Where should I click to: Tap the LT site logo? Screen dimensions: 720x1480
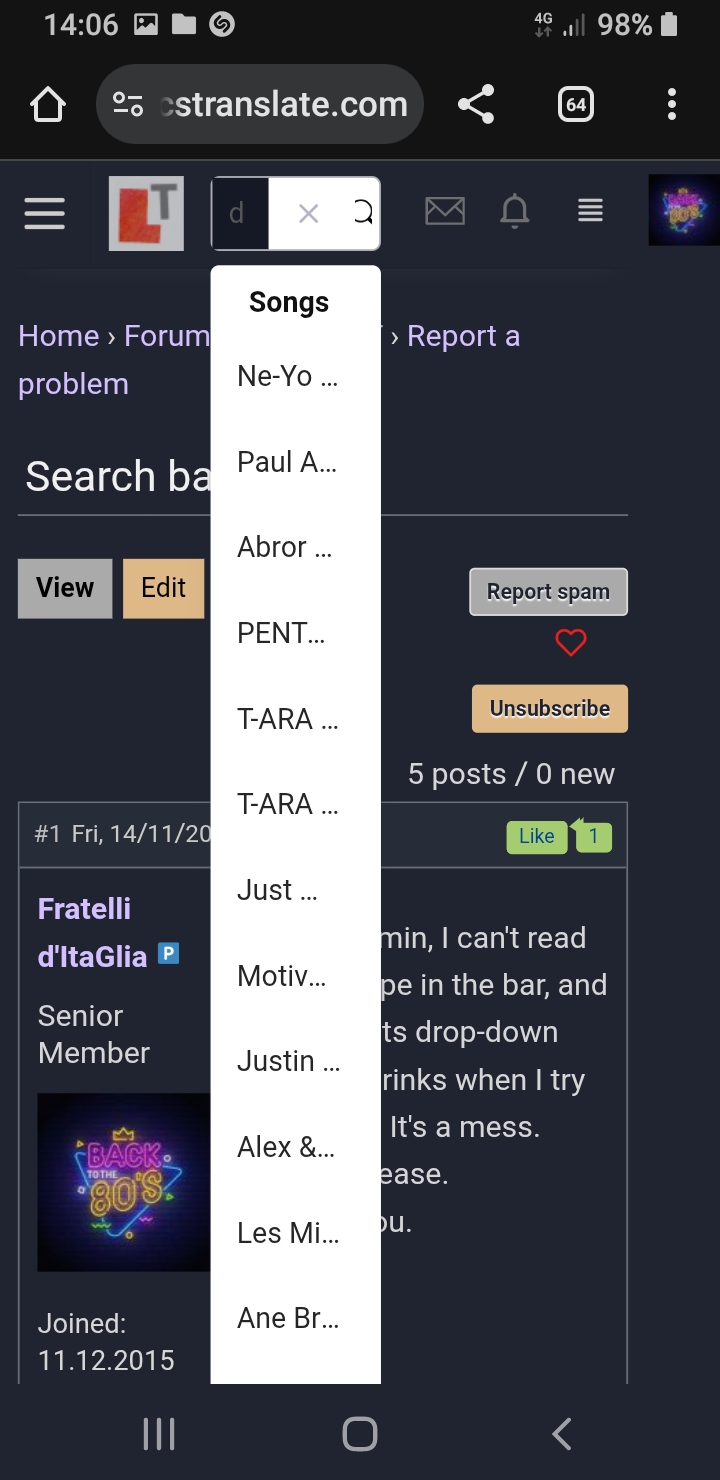(x=146, y=213)
